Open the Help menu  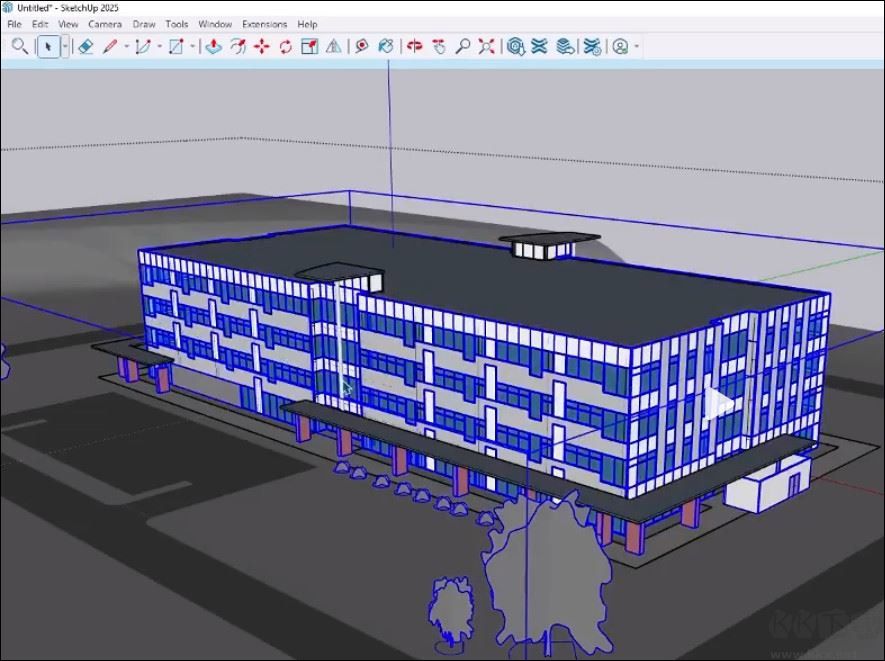pyautogui.click(x=307, y=24)
